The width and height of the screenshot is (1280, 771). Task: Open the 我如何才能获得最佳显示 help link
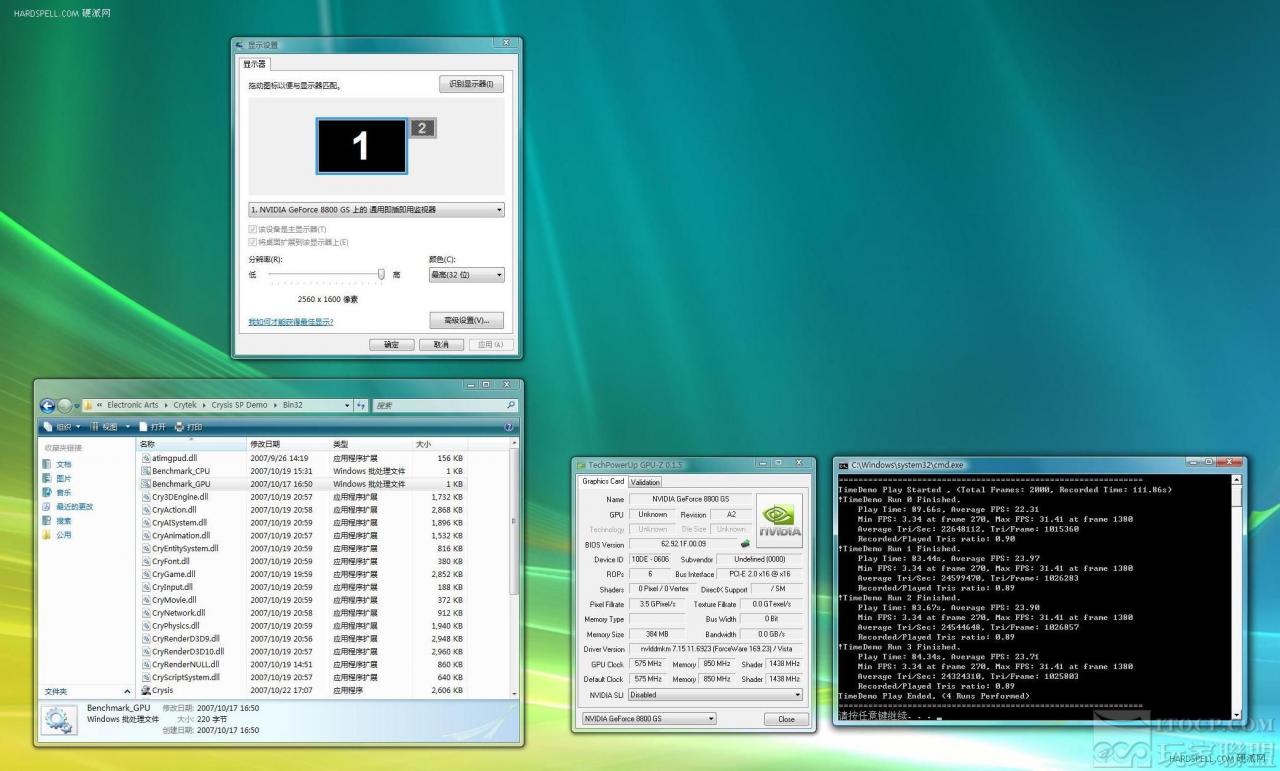pyautogui.click(x=291, y=322)
